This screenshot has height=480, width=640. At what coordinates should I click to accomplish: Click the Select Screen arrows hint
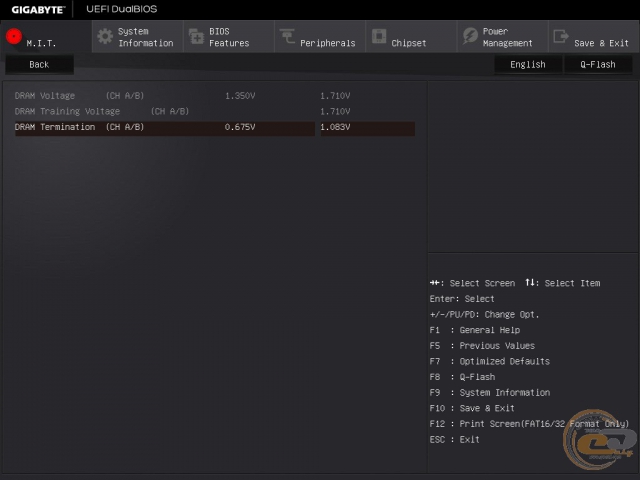coord(472,283)
